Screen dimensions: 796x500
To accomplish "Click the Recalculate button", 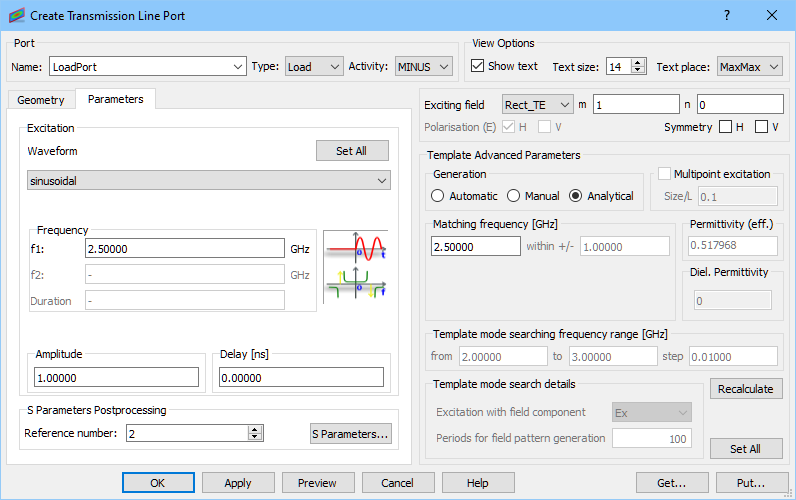I will click(x=746, y=389).
